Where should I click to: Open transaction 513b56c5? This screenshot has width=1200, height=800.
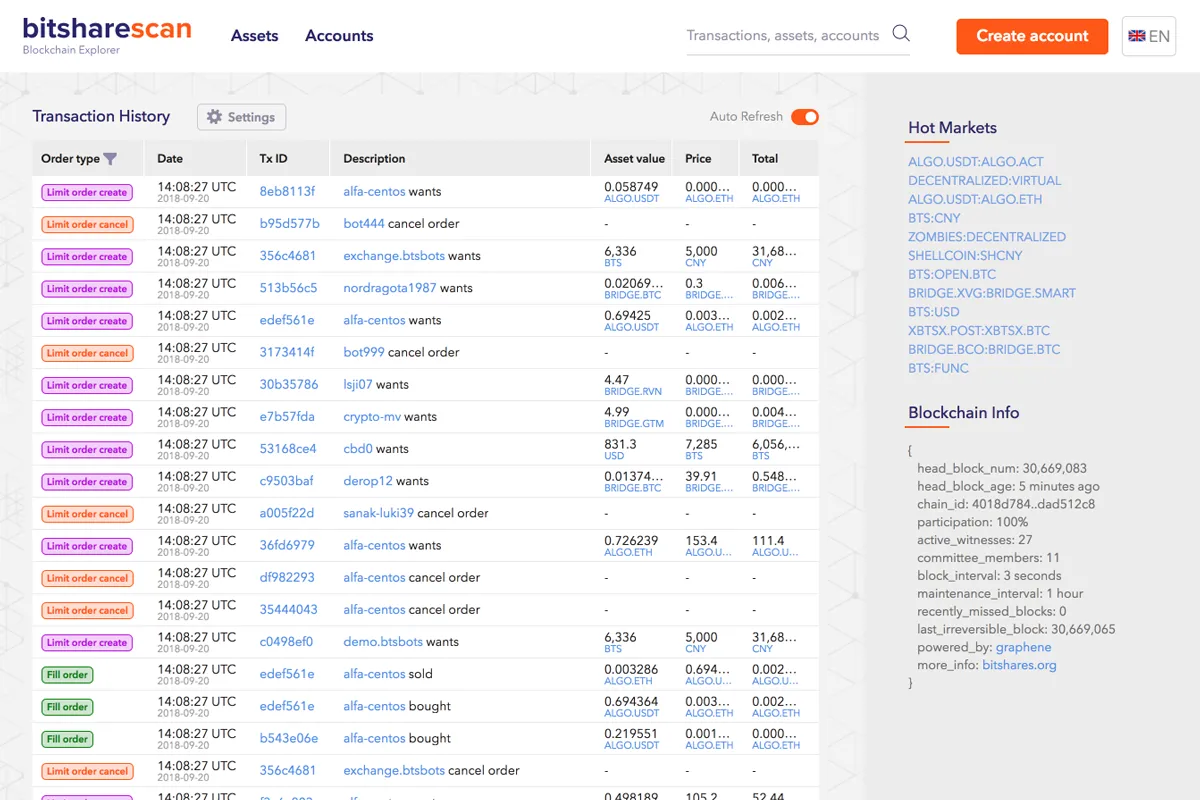pyautogui.click(x=288, y=288)
